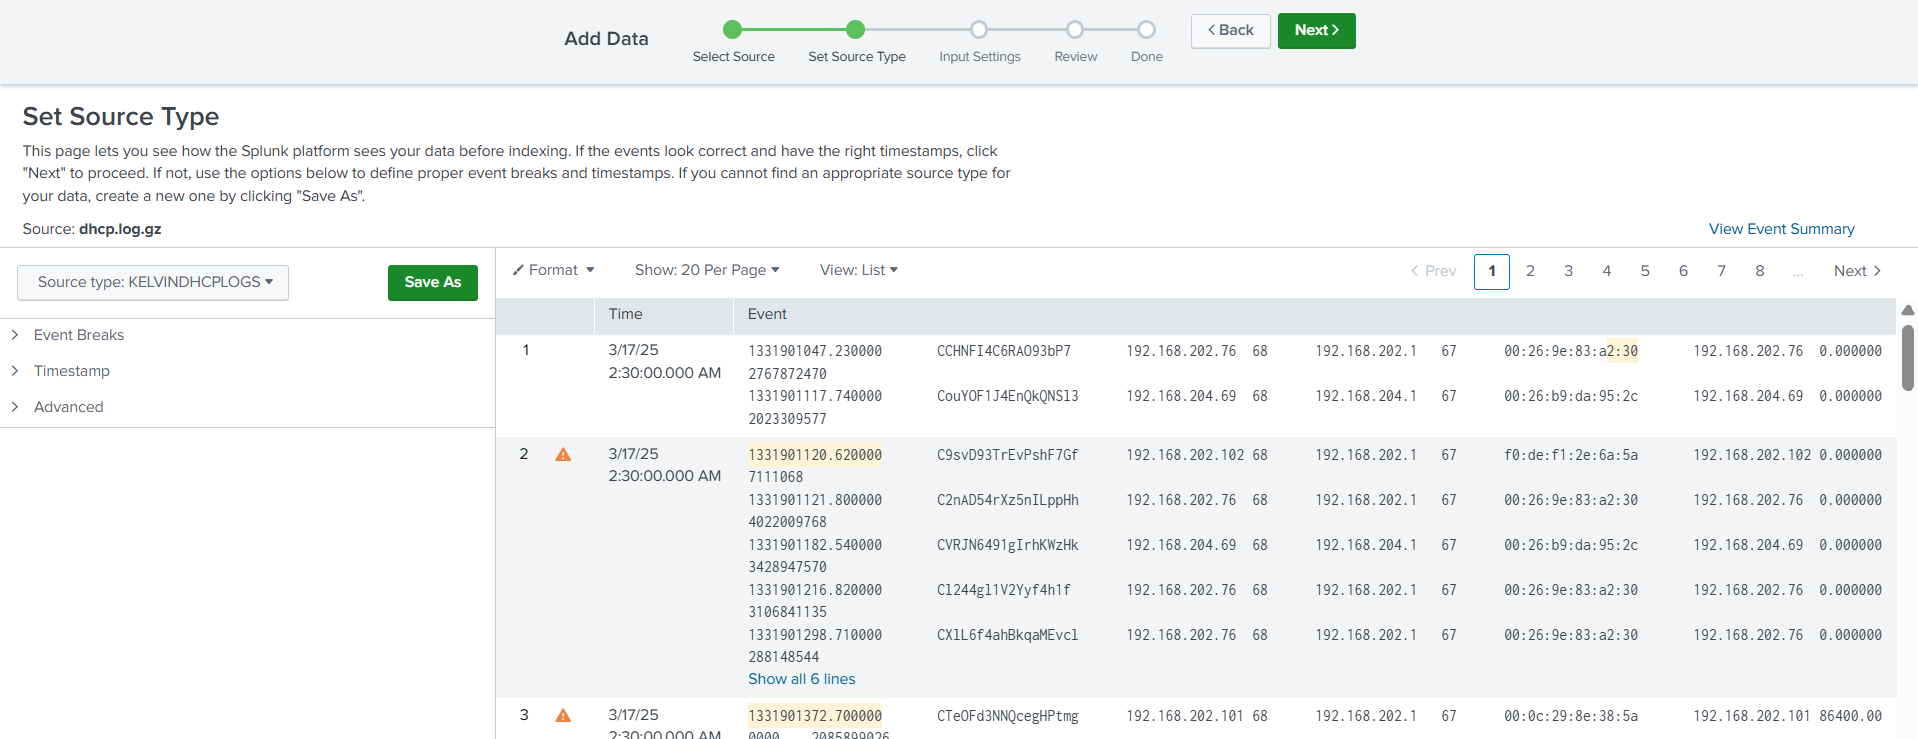Open the Source type KELVINDHCPLOGS dropdown

coord(153,282)
